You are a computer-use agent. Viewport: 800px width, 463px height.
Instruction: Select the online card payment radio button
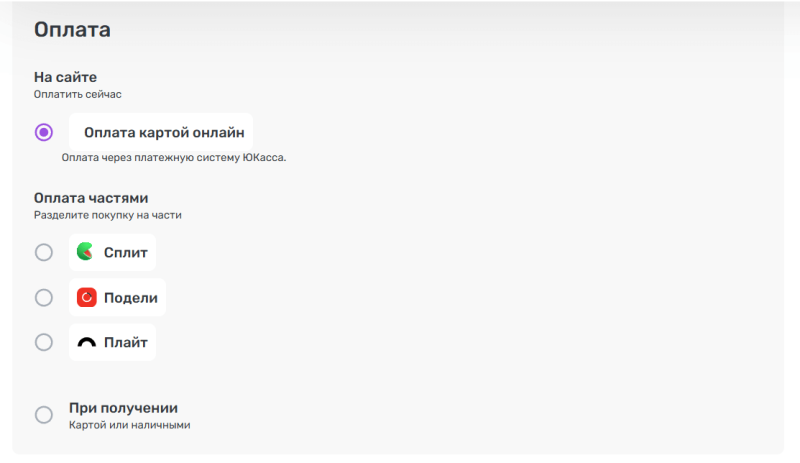pos(44,132)
